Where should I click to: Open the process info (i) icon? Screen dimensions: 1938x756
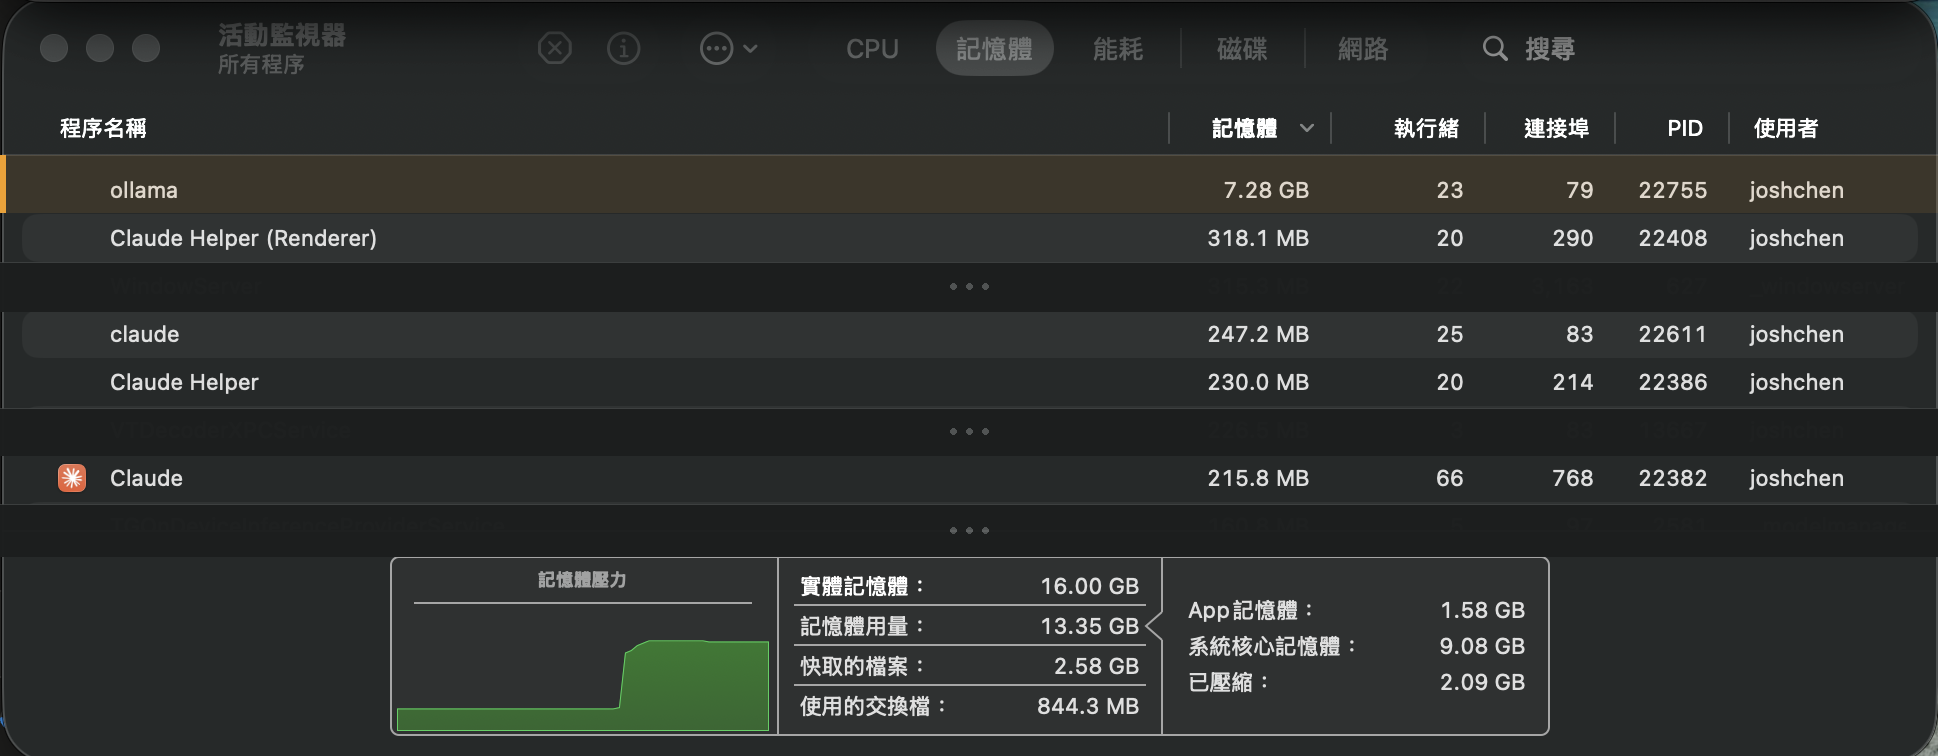[x=624, y=48]
